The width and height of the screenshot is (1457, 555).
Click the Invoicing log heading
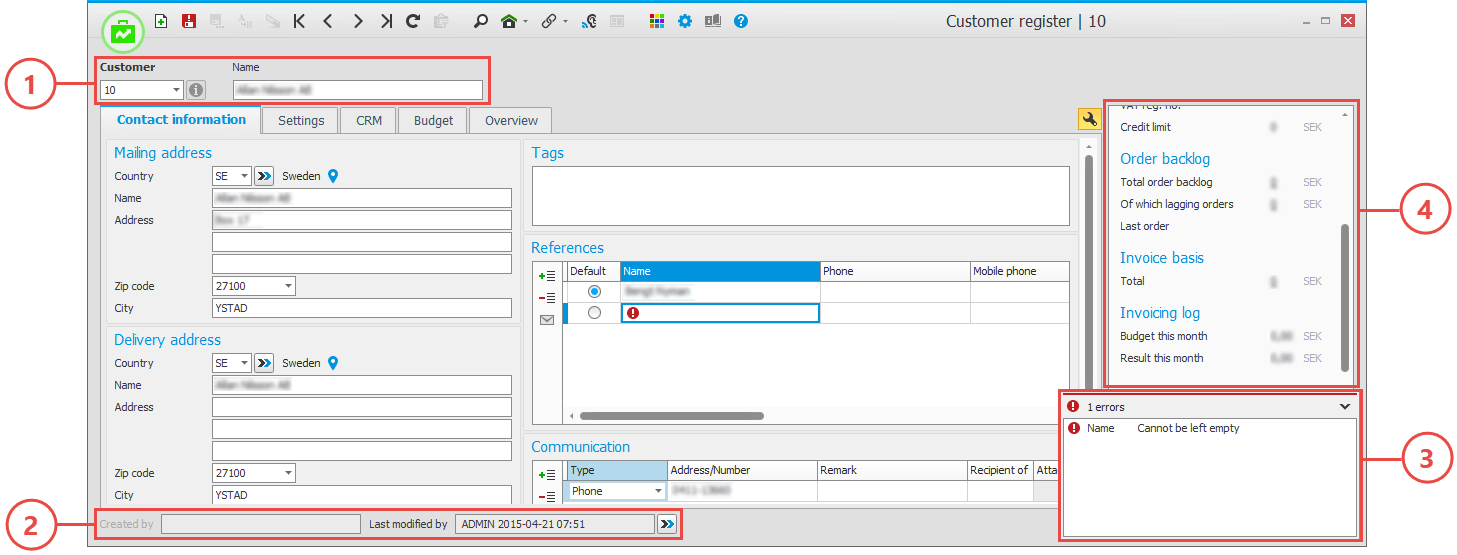[1160, 313]
